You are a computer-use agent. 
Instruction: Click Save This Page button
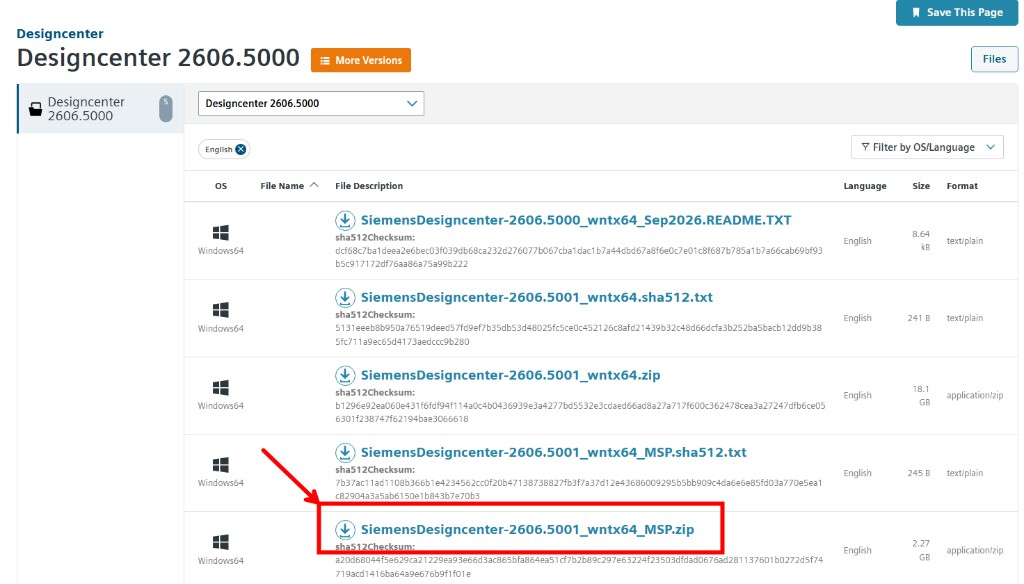tap(957, 12)
